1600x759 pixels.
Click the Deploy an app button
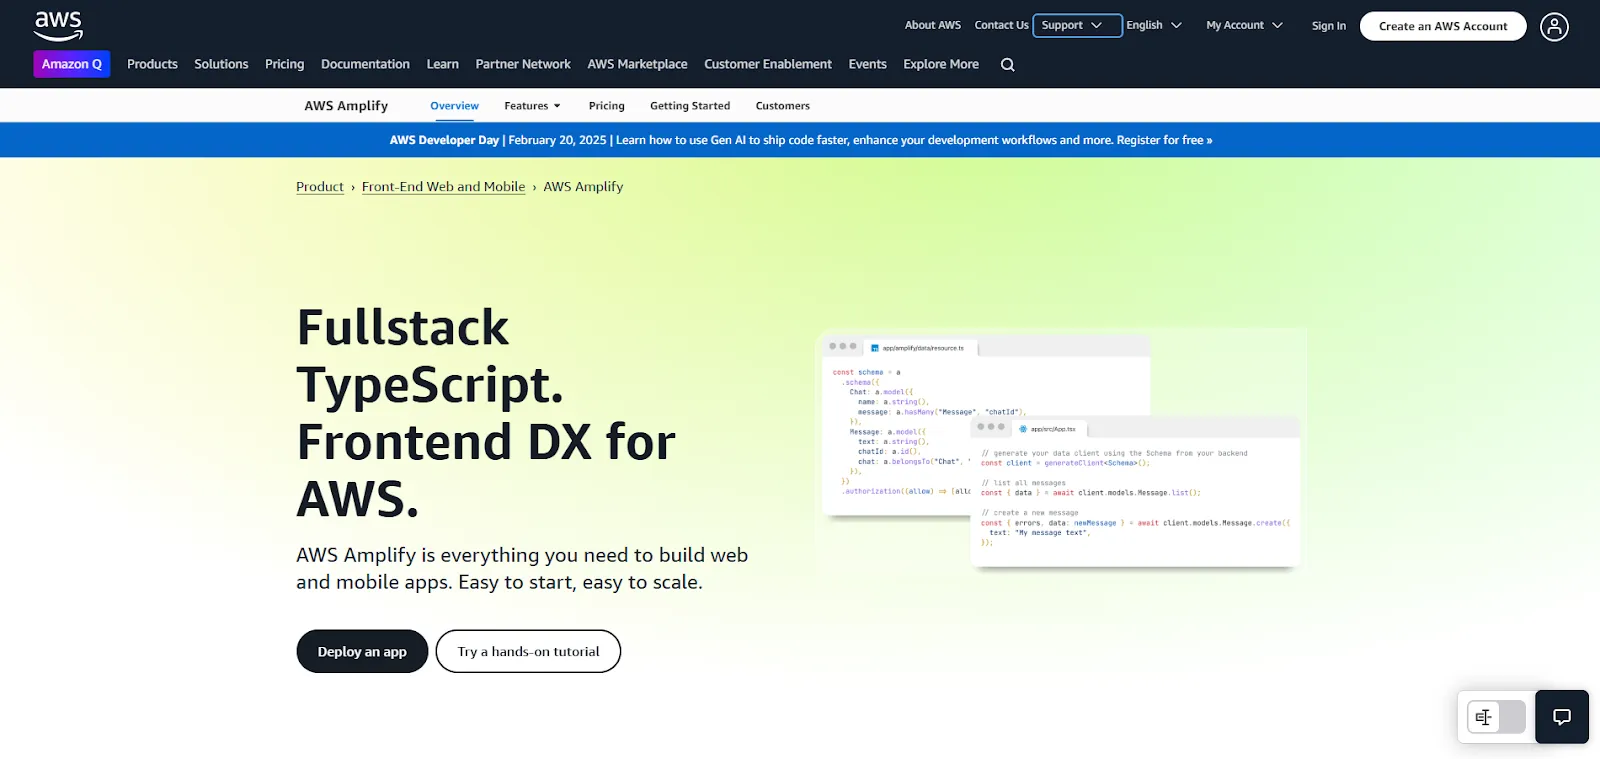[x=362, y=651]
